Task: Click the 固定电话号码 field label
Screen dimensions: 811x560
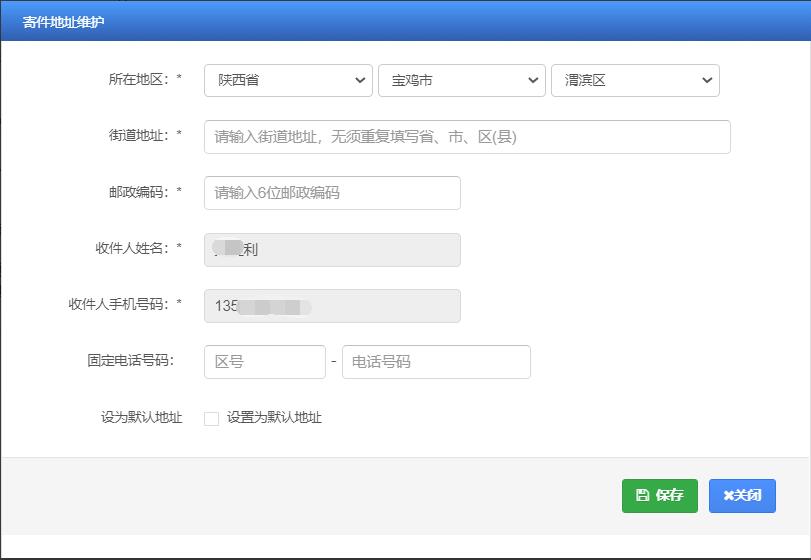Action: 131,361
